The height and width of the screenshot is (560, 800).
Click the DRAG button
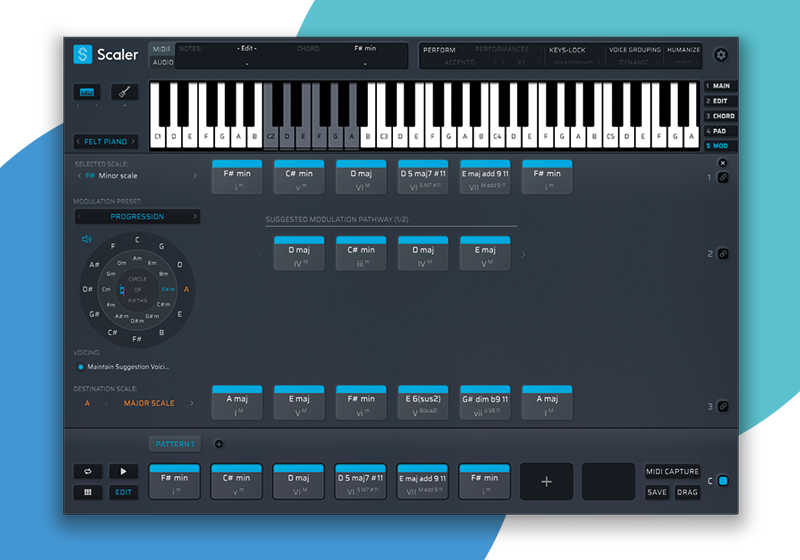click(687, 492)
